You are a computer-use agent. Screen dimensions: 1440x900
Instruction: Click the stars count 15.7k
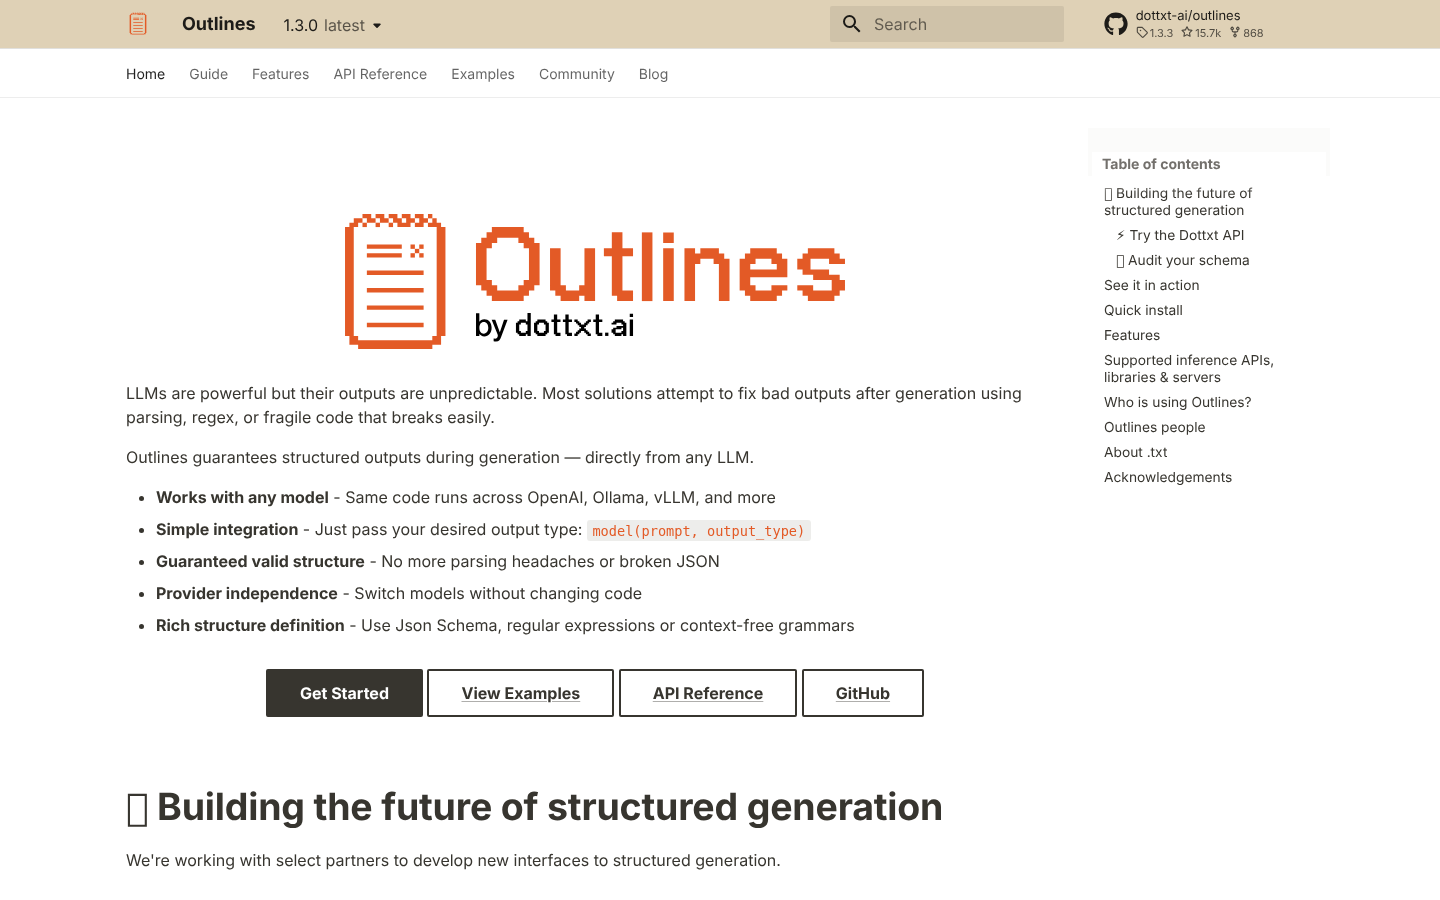click(1201, 33)
